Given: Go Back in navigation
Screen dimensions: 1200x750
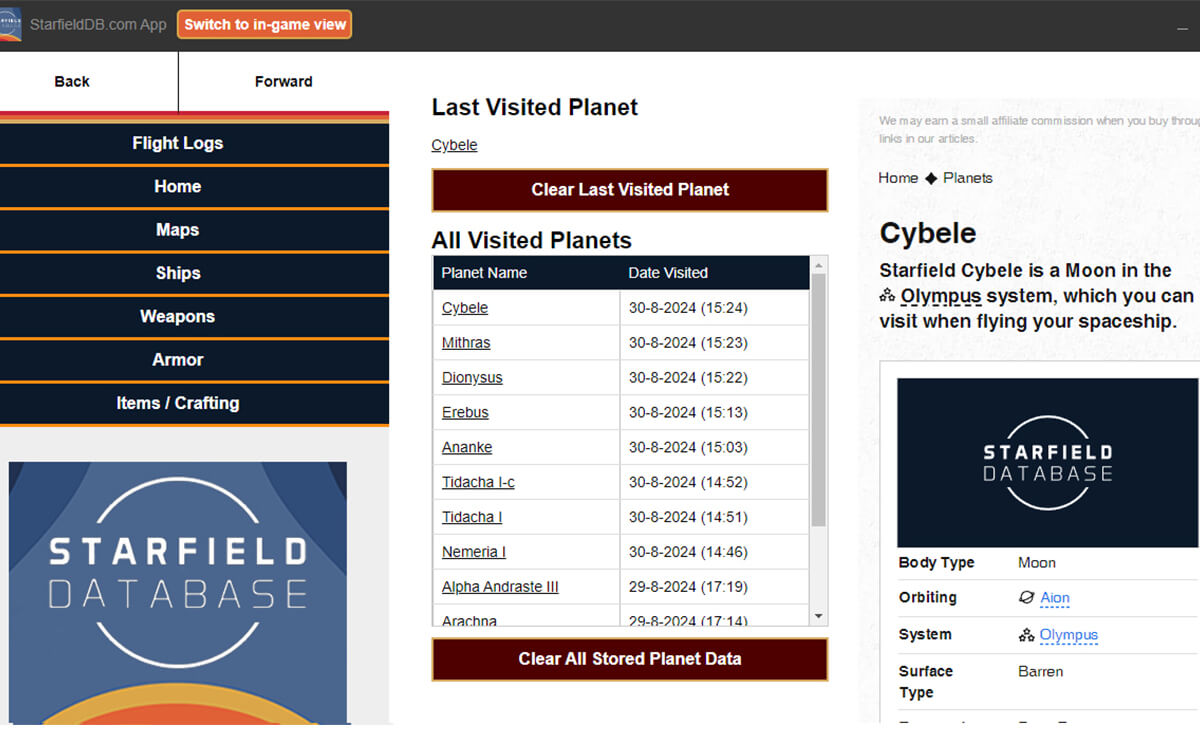Looking at the screenshot, I should click(72, 81).
